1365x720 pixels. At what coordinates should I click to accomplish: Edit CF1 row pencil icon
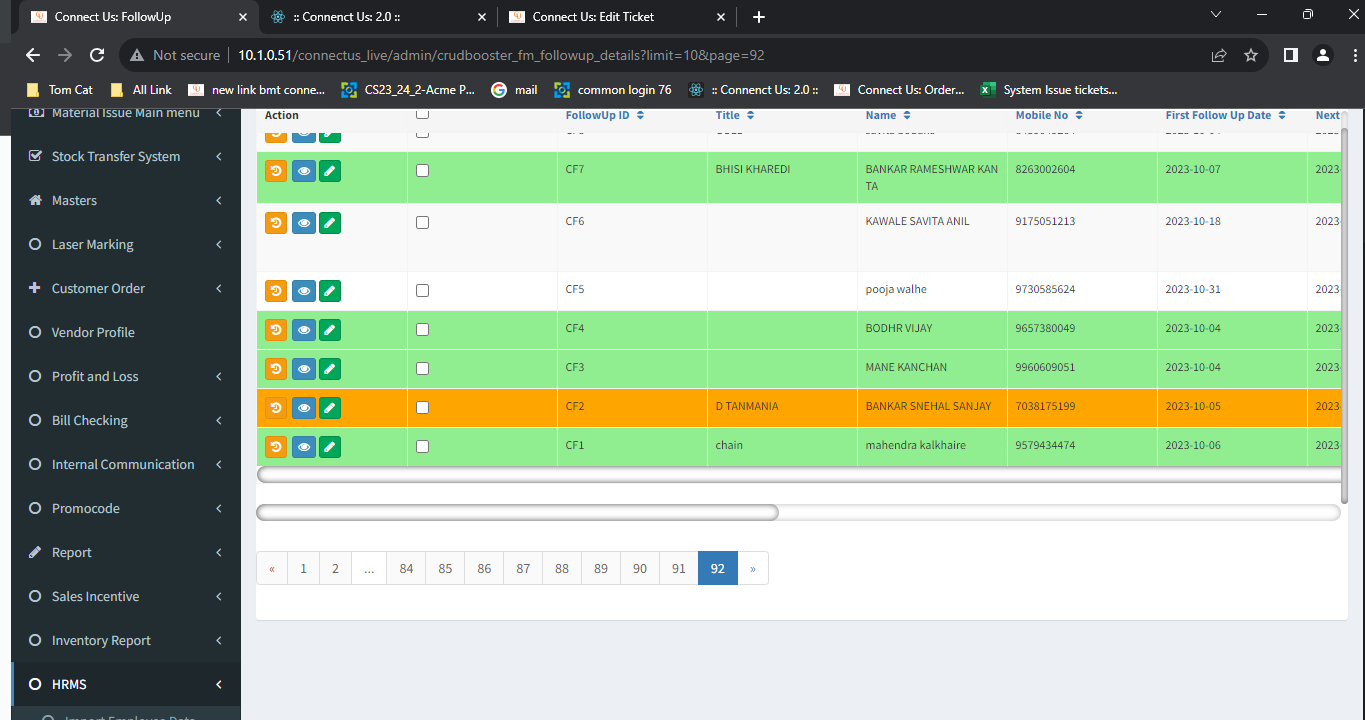330,447
